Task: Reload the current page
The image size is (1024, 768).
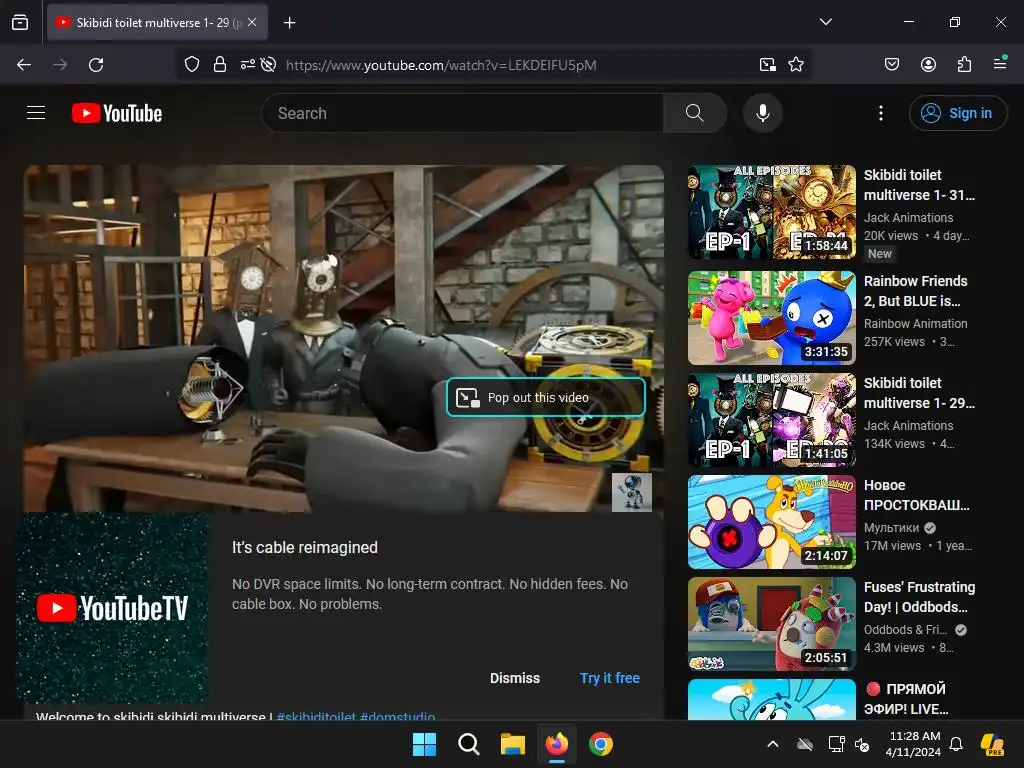Action: 96,65
